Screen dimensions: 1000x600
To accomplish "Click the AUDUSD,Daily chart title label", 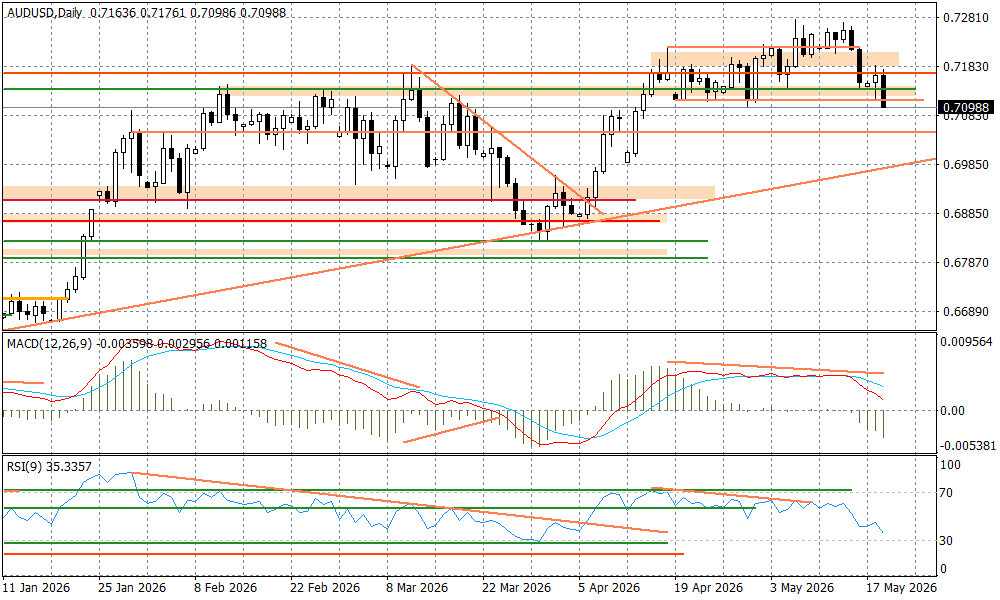I will [x=44, y=12].
